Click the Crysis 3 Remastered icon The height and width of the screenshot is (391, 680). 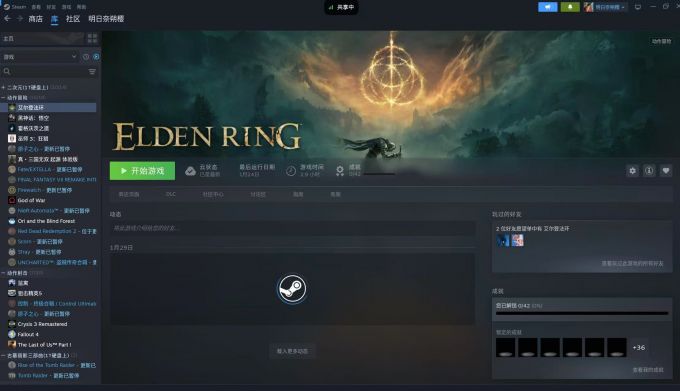[12, 324]
